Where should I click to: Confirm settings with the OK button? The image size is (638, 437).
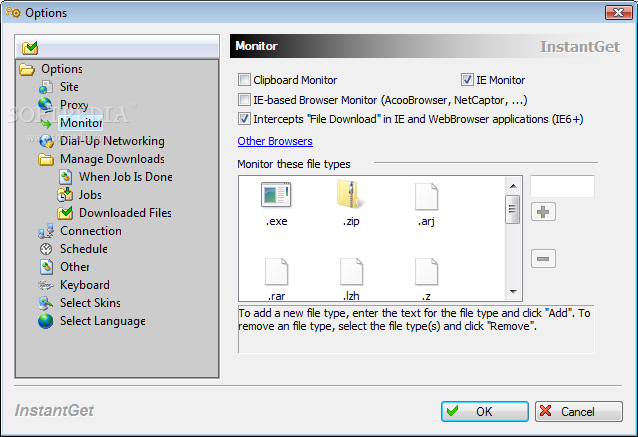(x=485, y=411)
